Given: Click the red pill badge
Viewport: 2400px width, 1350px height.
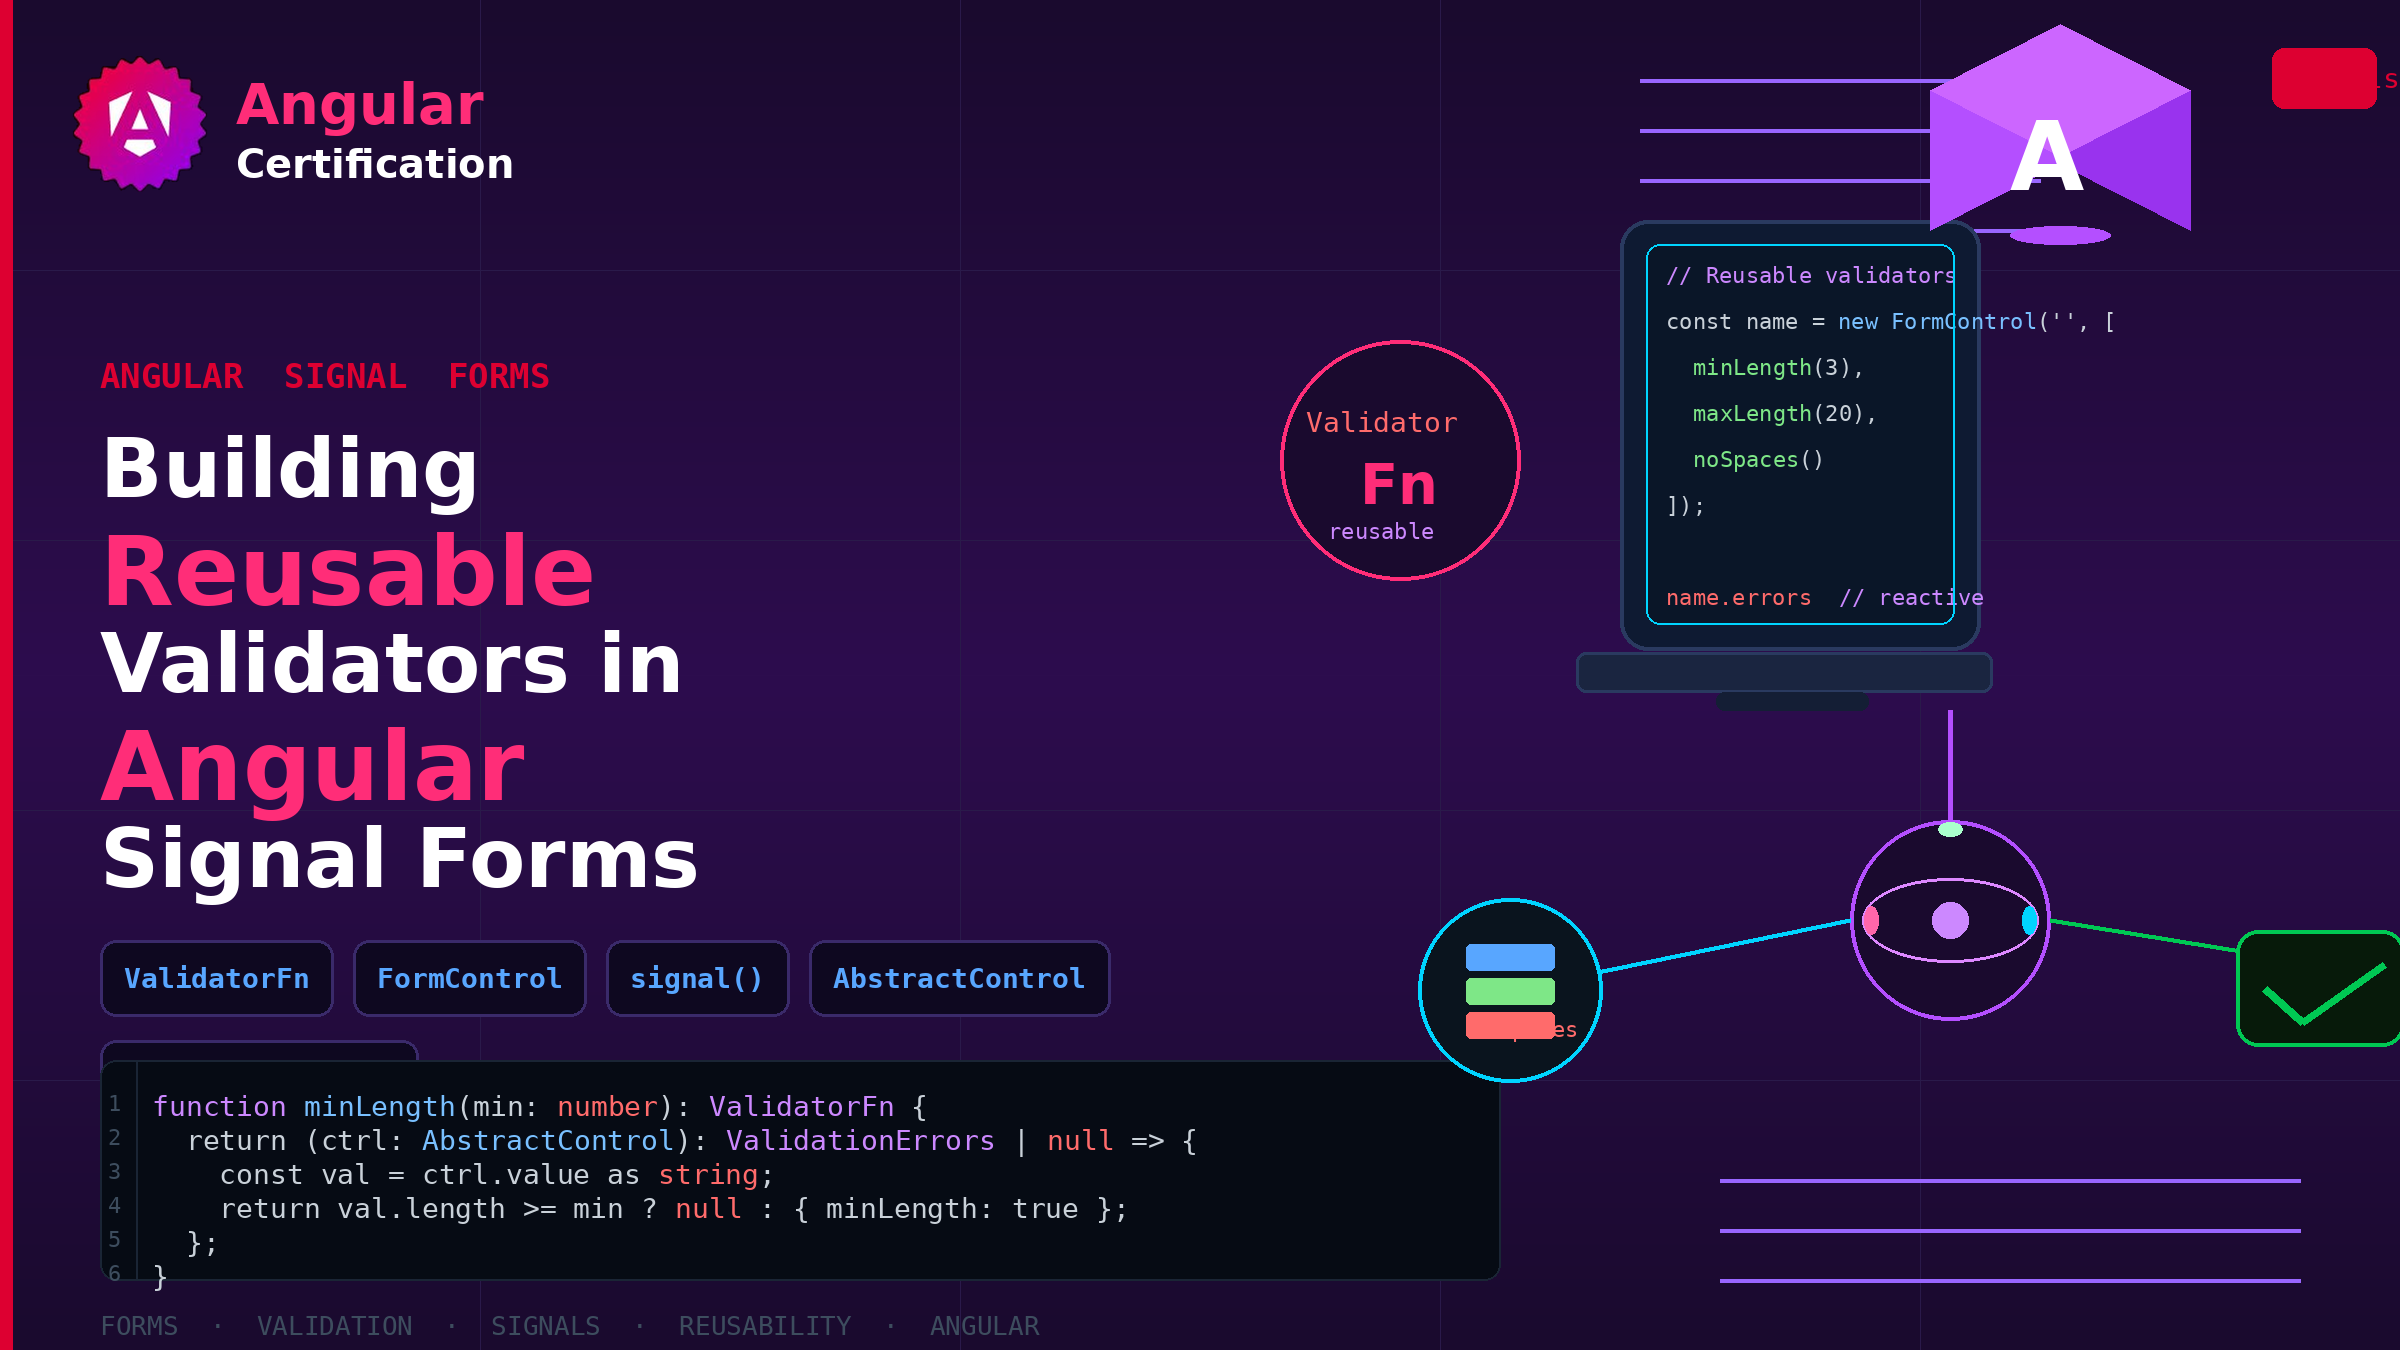Looking at the screenshot, I should (x=2324, y=79).
